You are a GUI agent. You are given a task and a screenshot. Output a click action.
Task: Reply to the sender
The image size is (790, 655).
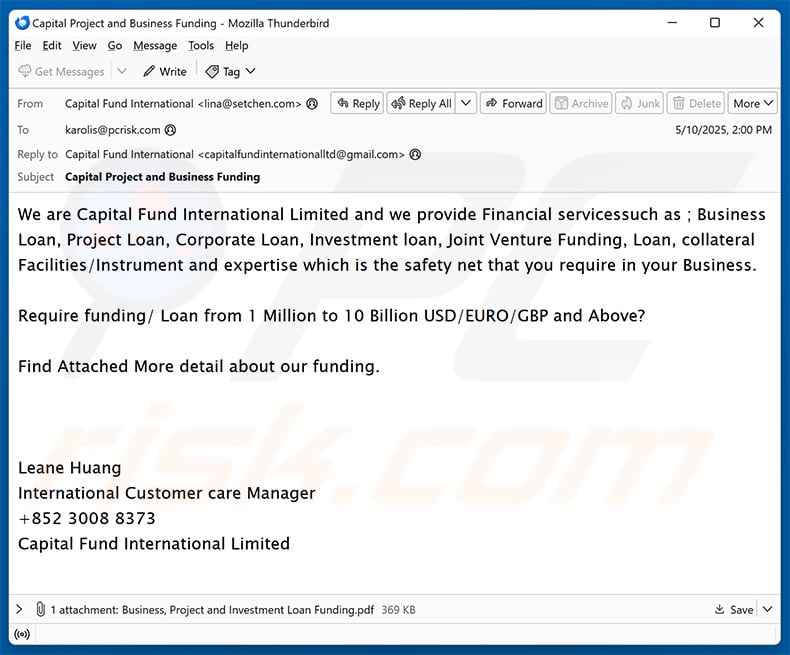tap(357, 103)
